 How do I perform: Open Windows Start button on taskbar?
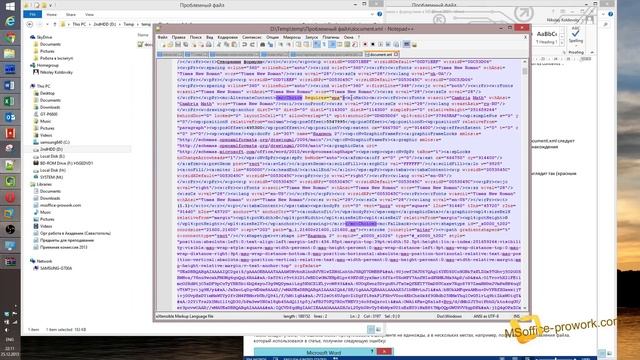point(10,6)
